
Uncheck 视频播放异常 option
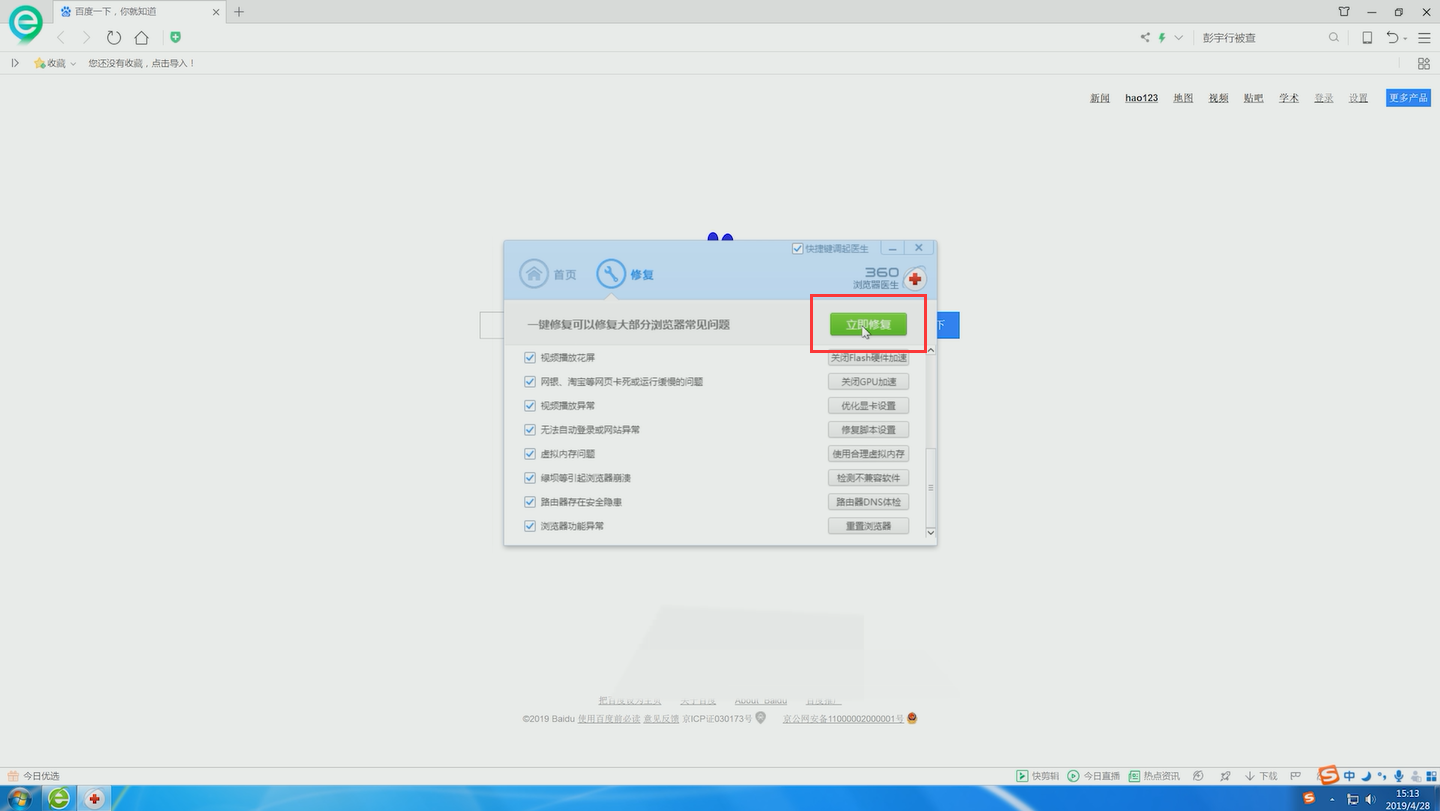[x=530, y=406]
